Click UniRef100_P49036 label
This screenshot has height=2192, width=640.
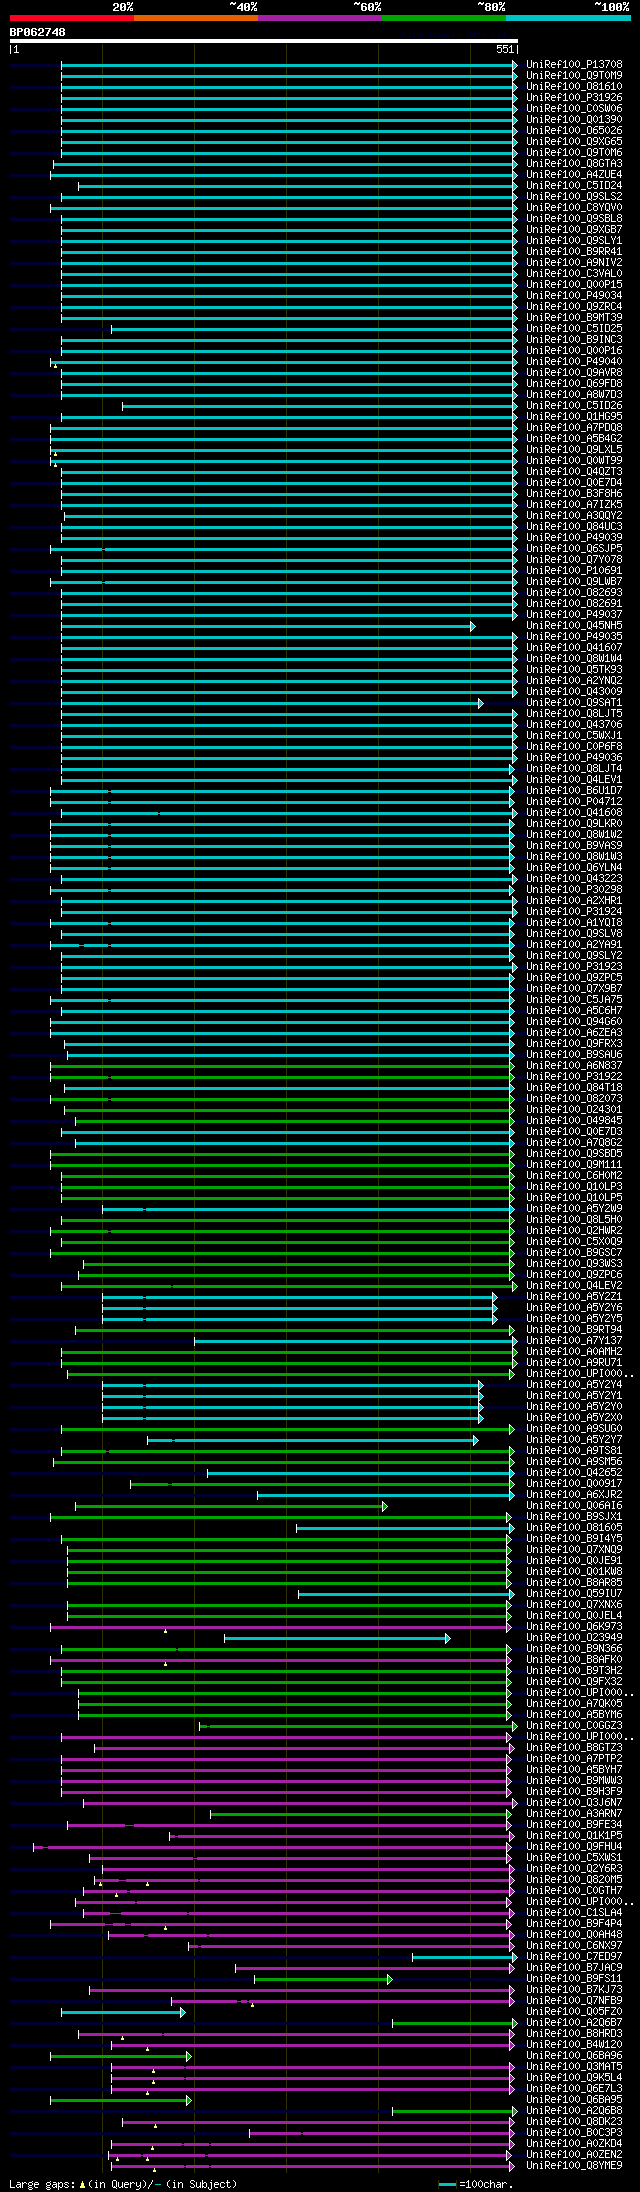[x=574, y=757]
